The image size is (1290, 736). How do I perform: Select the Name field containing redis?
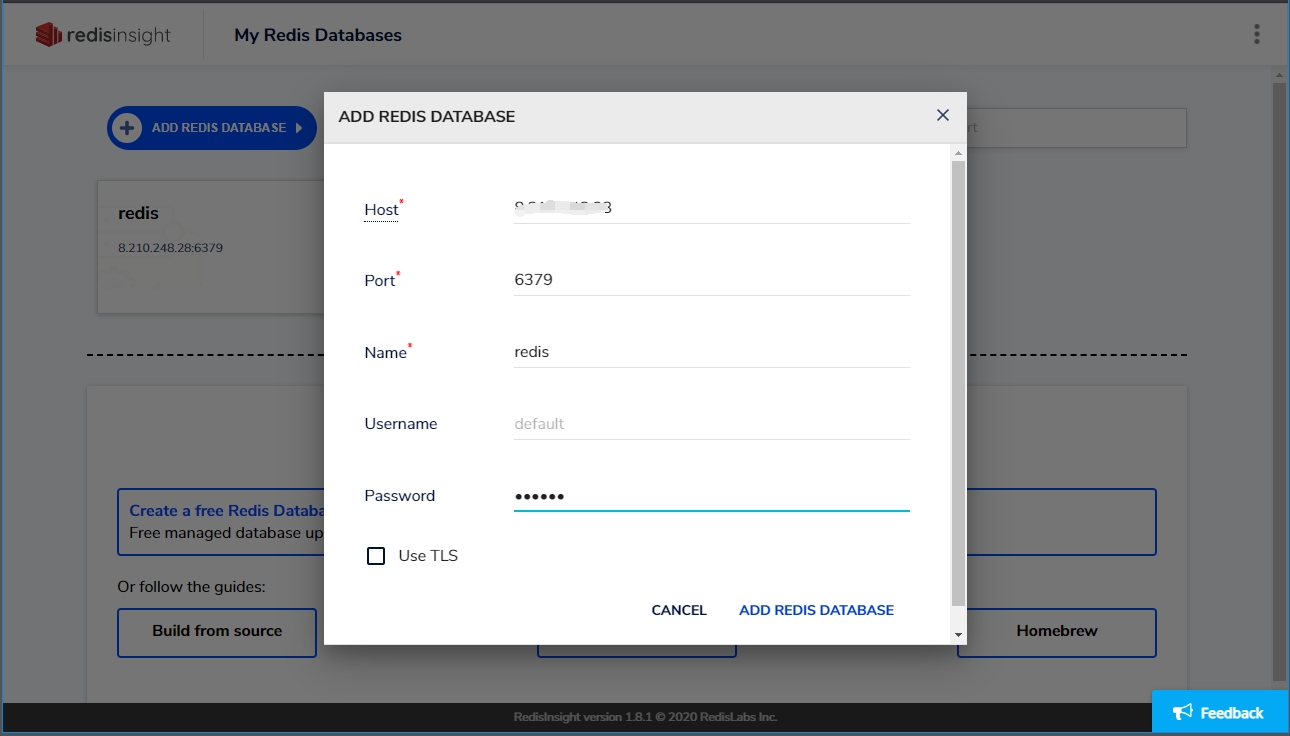710,352
